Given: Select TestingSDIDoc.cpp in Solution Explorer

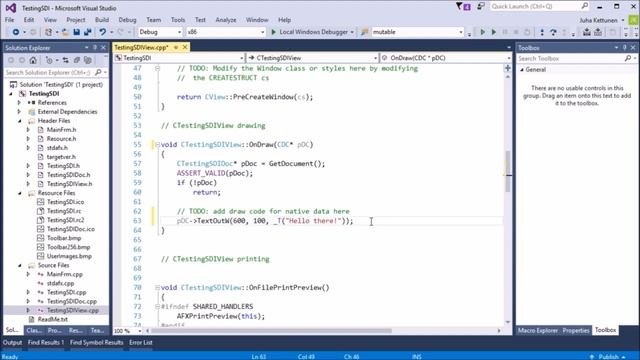Looking at the screenshot, I should 71,301.
